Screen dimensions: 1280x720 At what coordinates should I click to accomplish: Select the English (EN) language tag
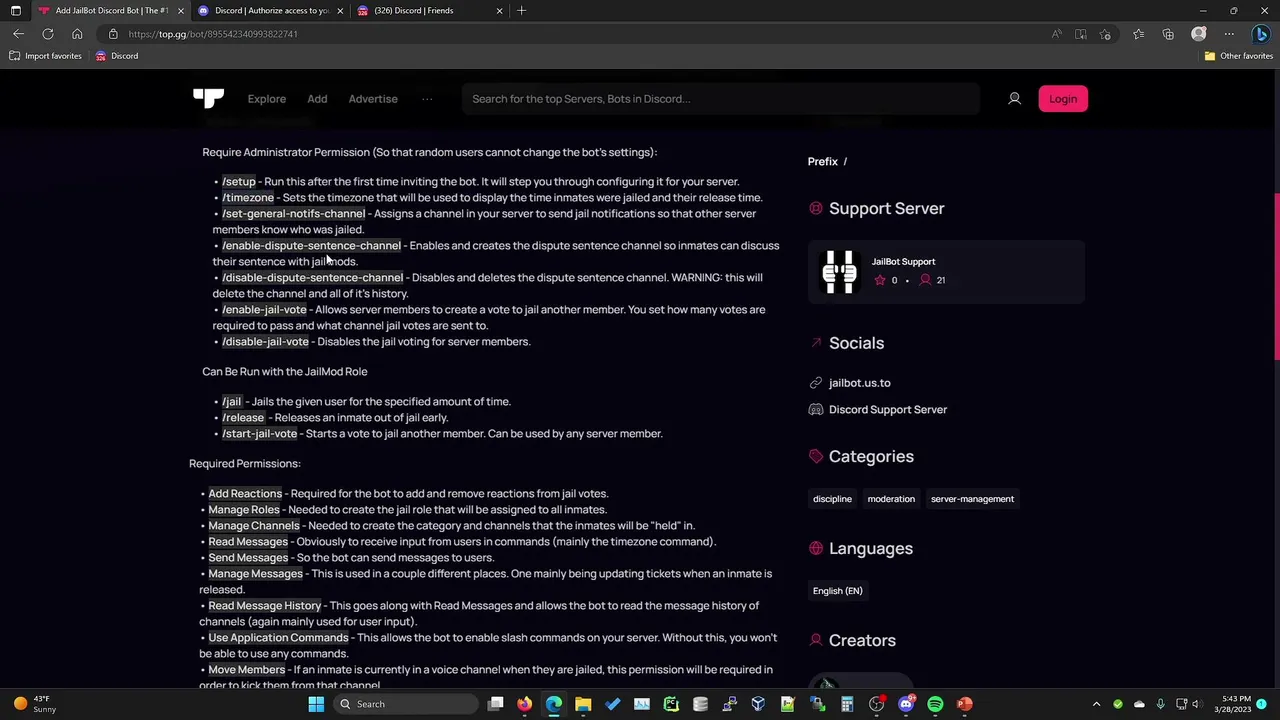tap(838, 591)
